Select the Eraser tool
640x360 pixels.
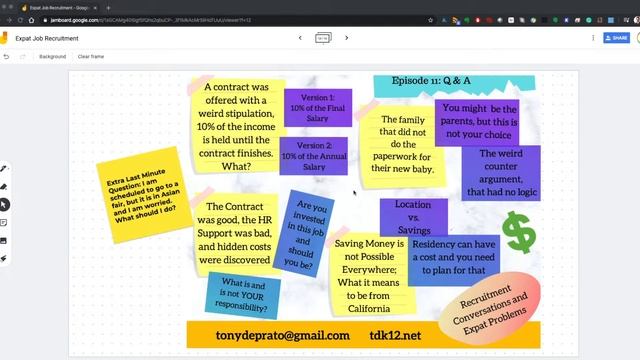pyautogui.click(x=4, y=187)
